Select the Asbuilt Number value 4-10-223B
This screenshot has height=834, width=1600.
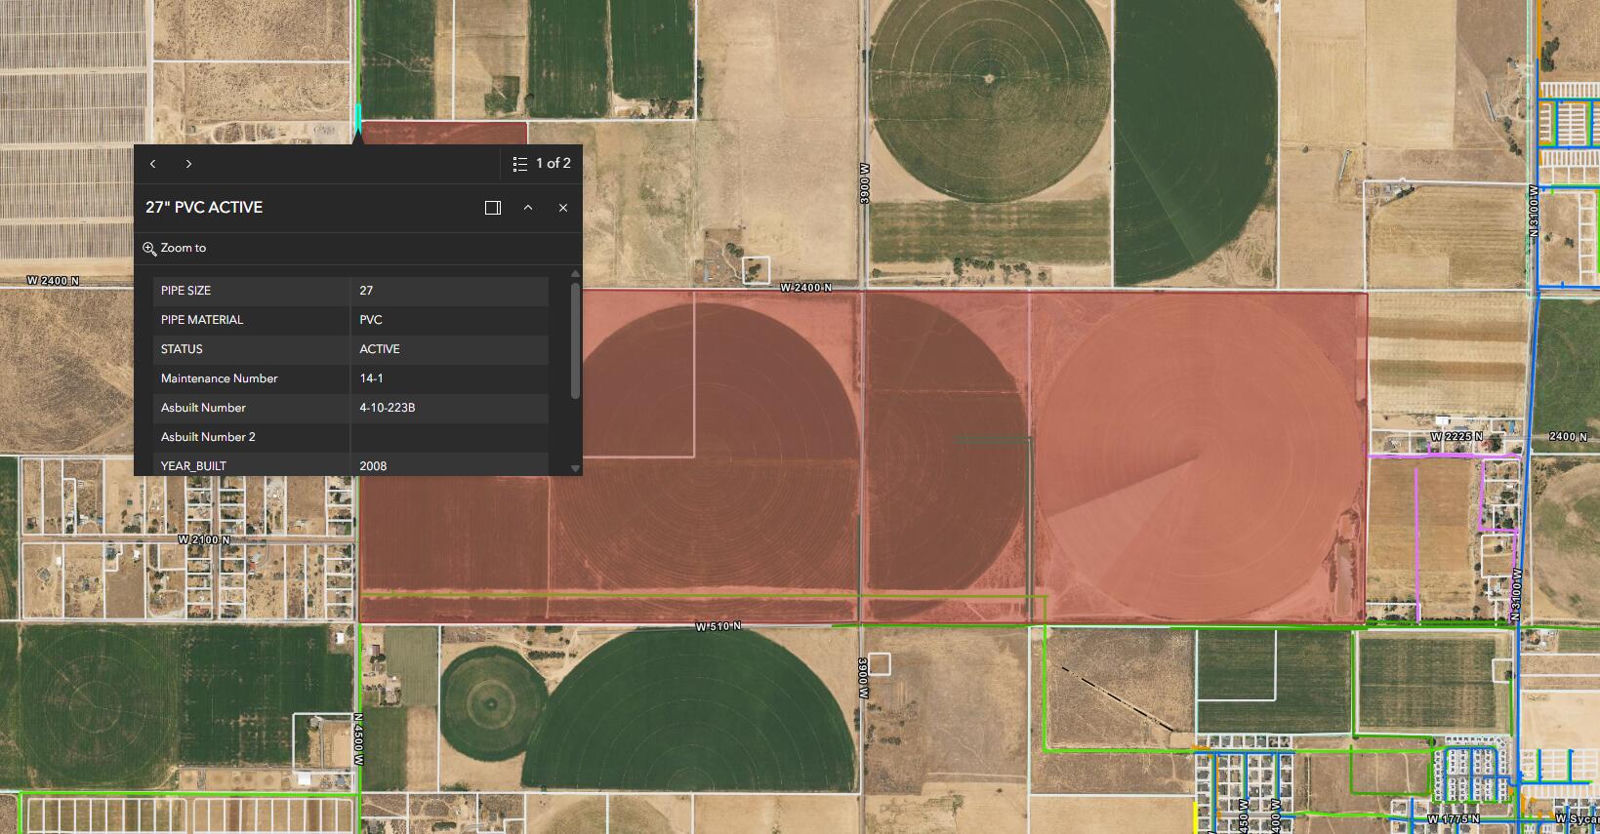tap(387, 407)
